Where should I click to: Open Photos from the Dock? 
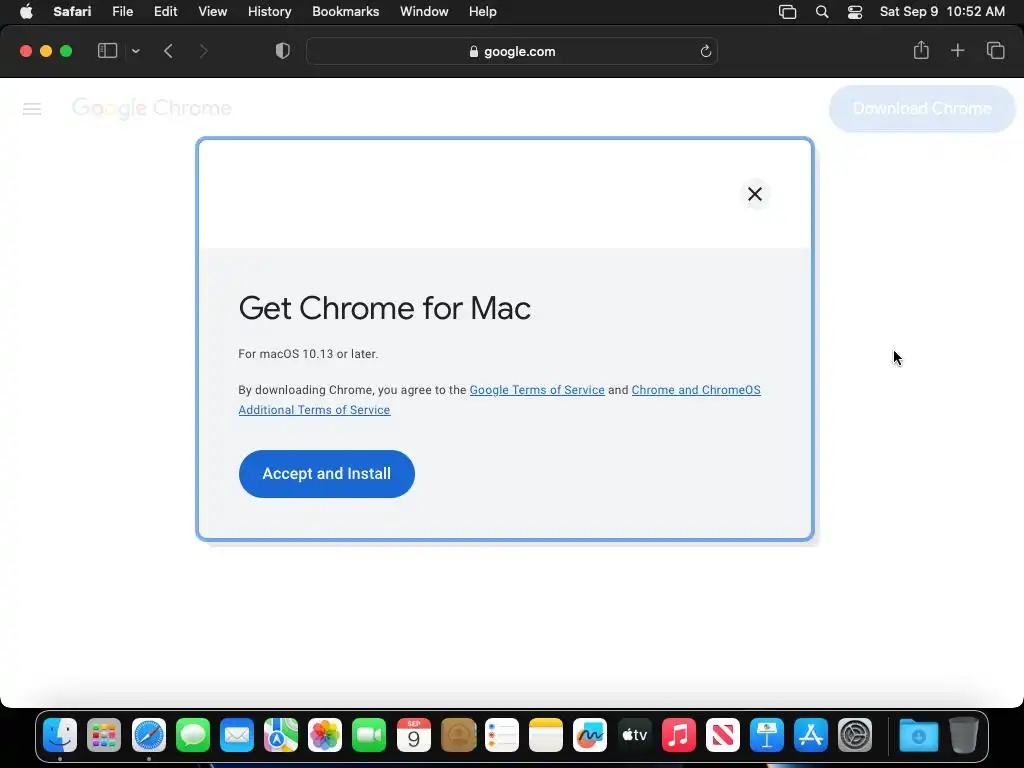(x=325, y=735)
